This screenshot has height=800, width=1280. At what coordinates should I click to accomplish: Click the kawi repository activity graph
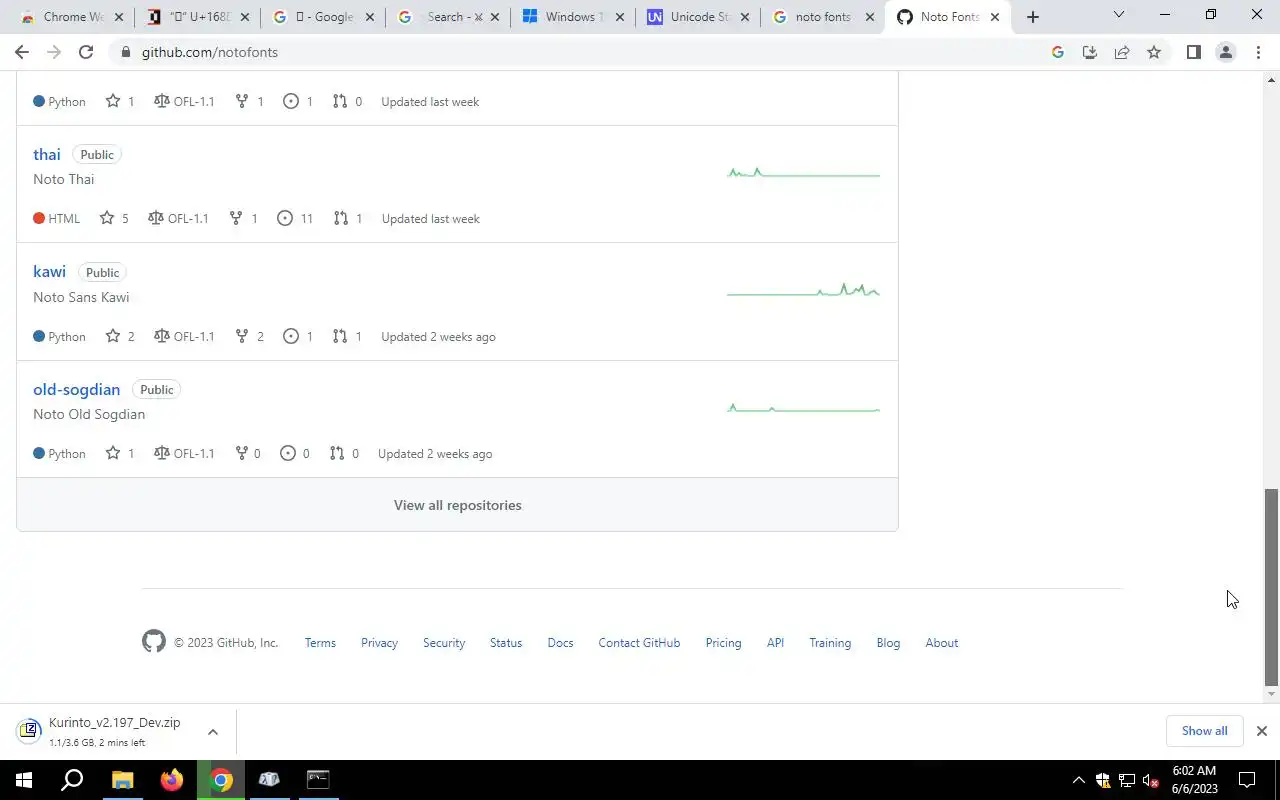coord(803,290)
